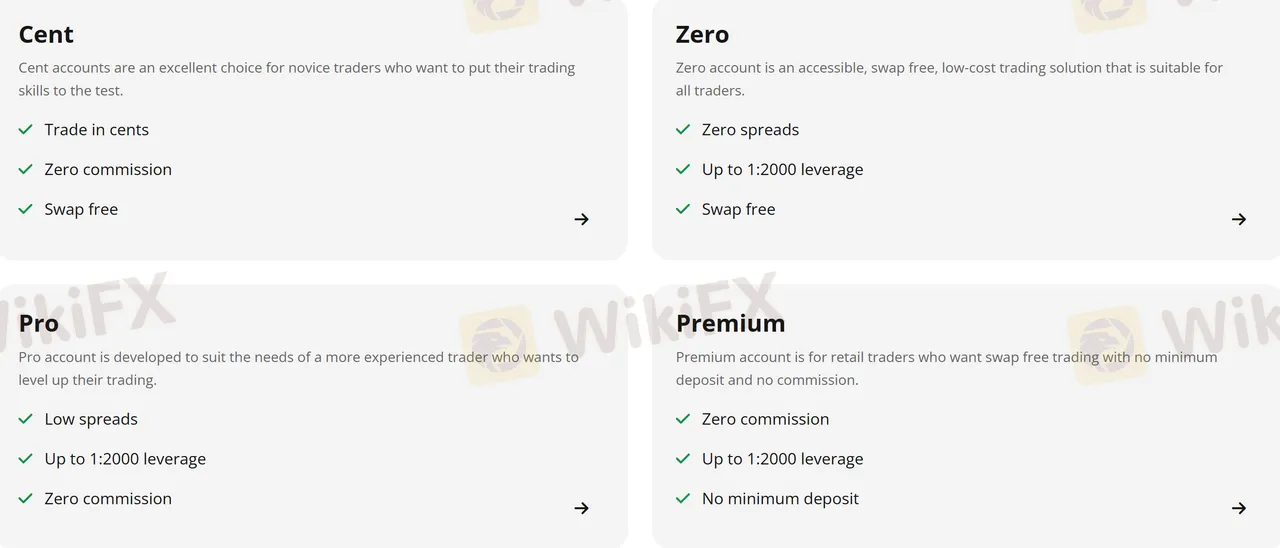
Task: Select the Cent account heading
Action: (x=46, y=35)
